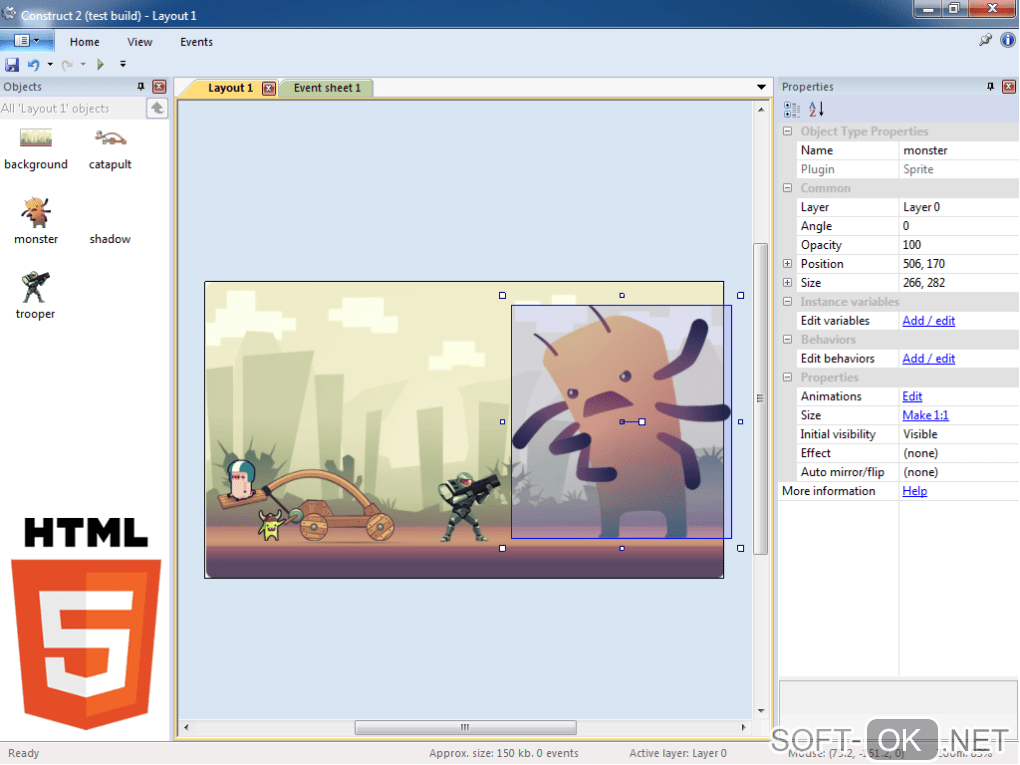1020x765 pixels.
Task: Close the Properties panel
Action: pyautogui.click(x=1009, y=87)
